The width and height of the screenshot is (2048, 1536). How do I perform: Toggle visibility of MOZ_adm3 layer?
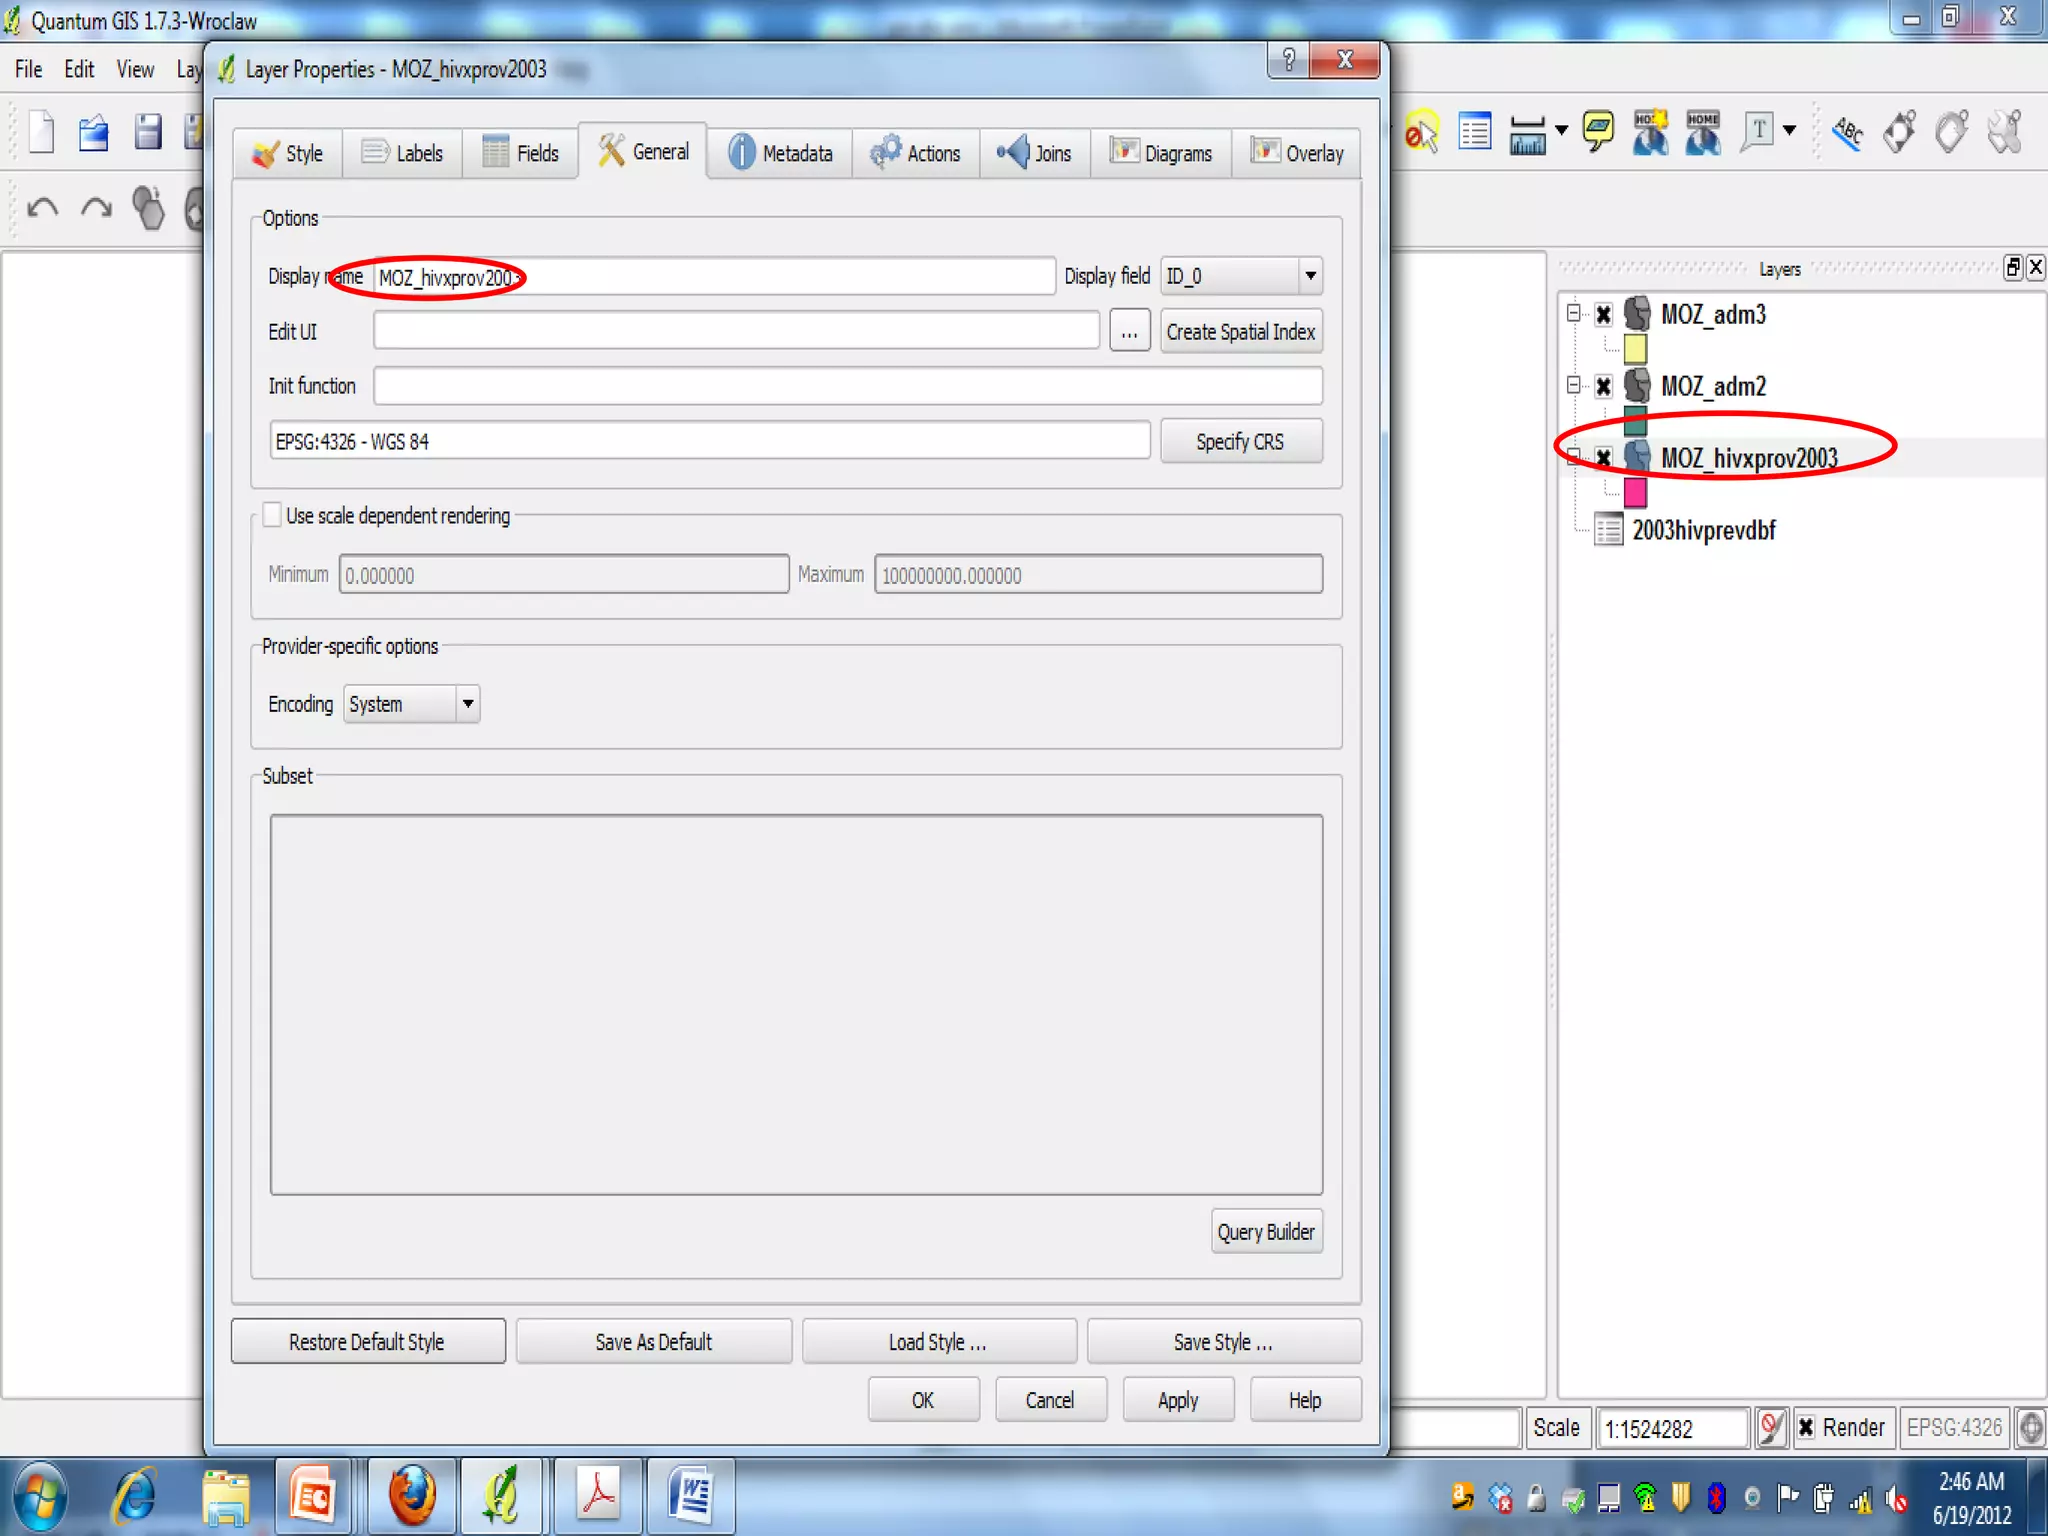[1603, 315]
